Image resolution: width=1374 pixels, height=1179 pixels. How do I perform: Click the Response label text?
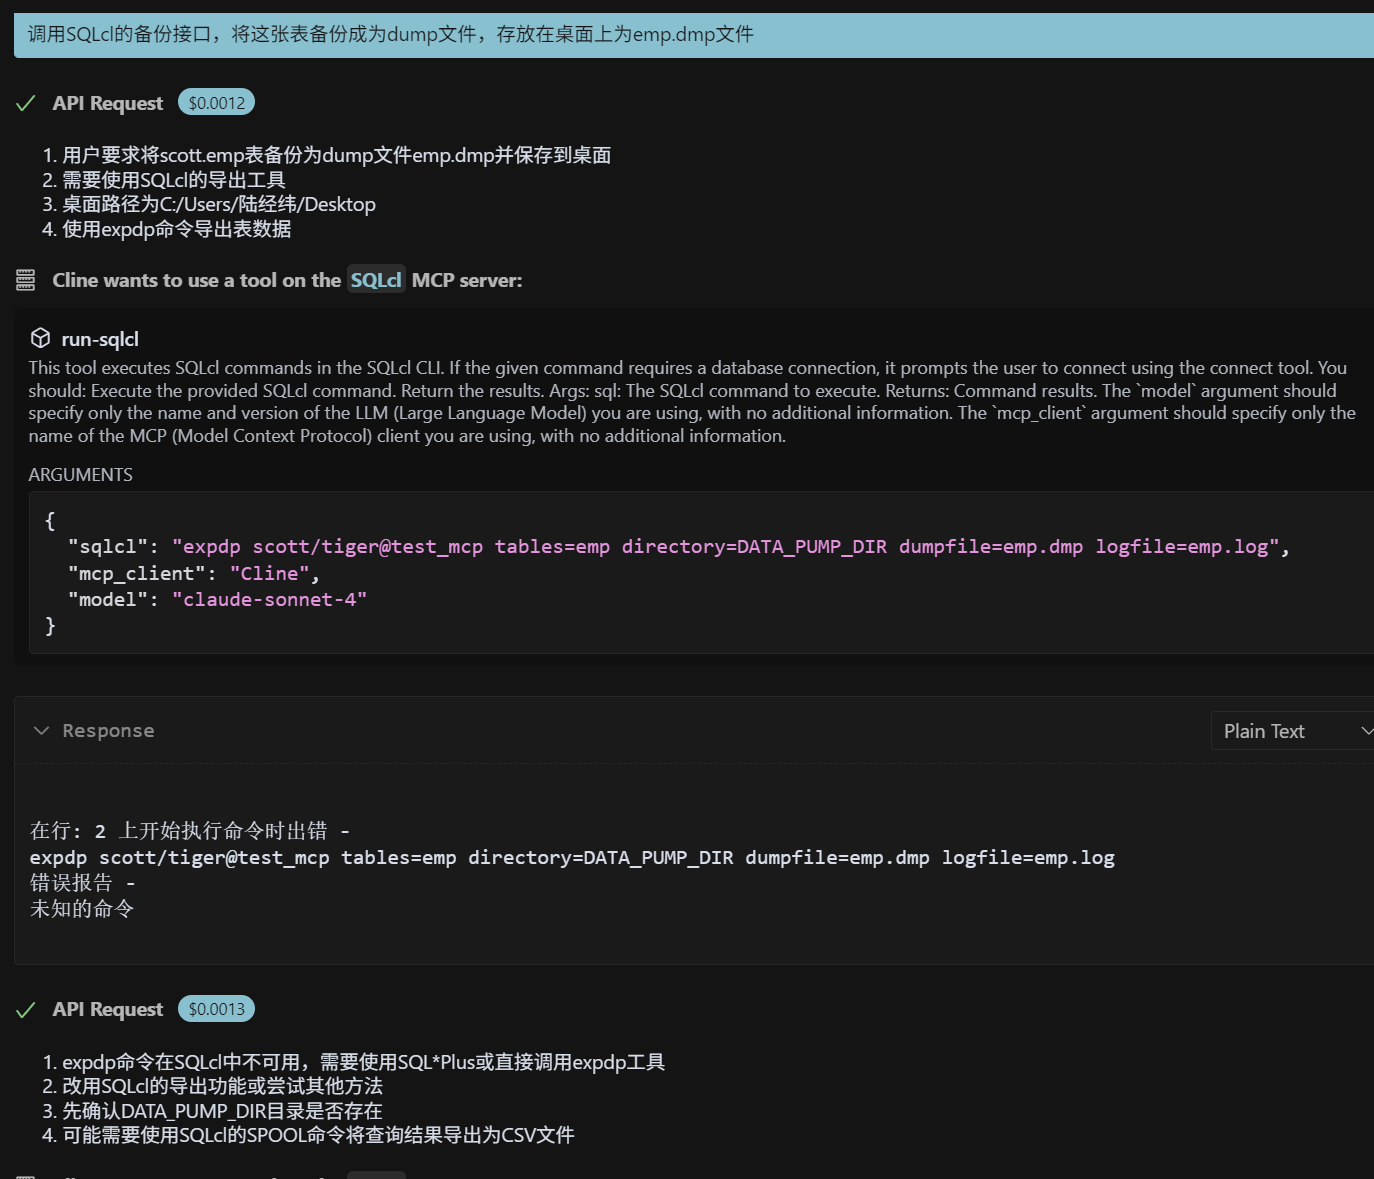tap(108, 731)
